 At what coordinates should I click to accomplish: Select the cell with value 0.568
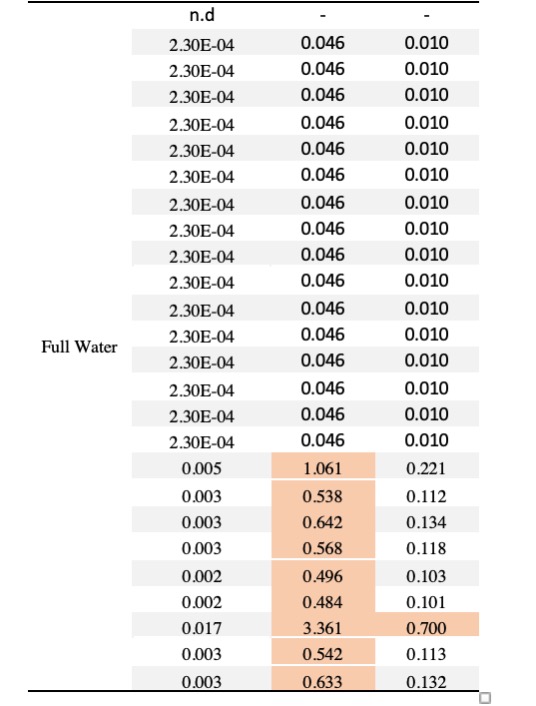coord(323,545)
